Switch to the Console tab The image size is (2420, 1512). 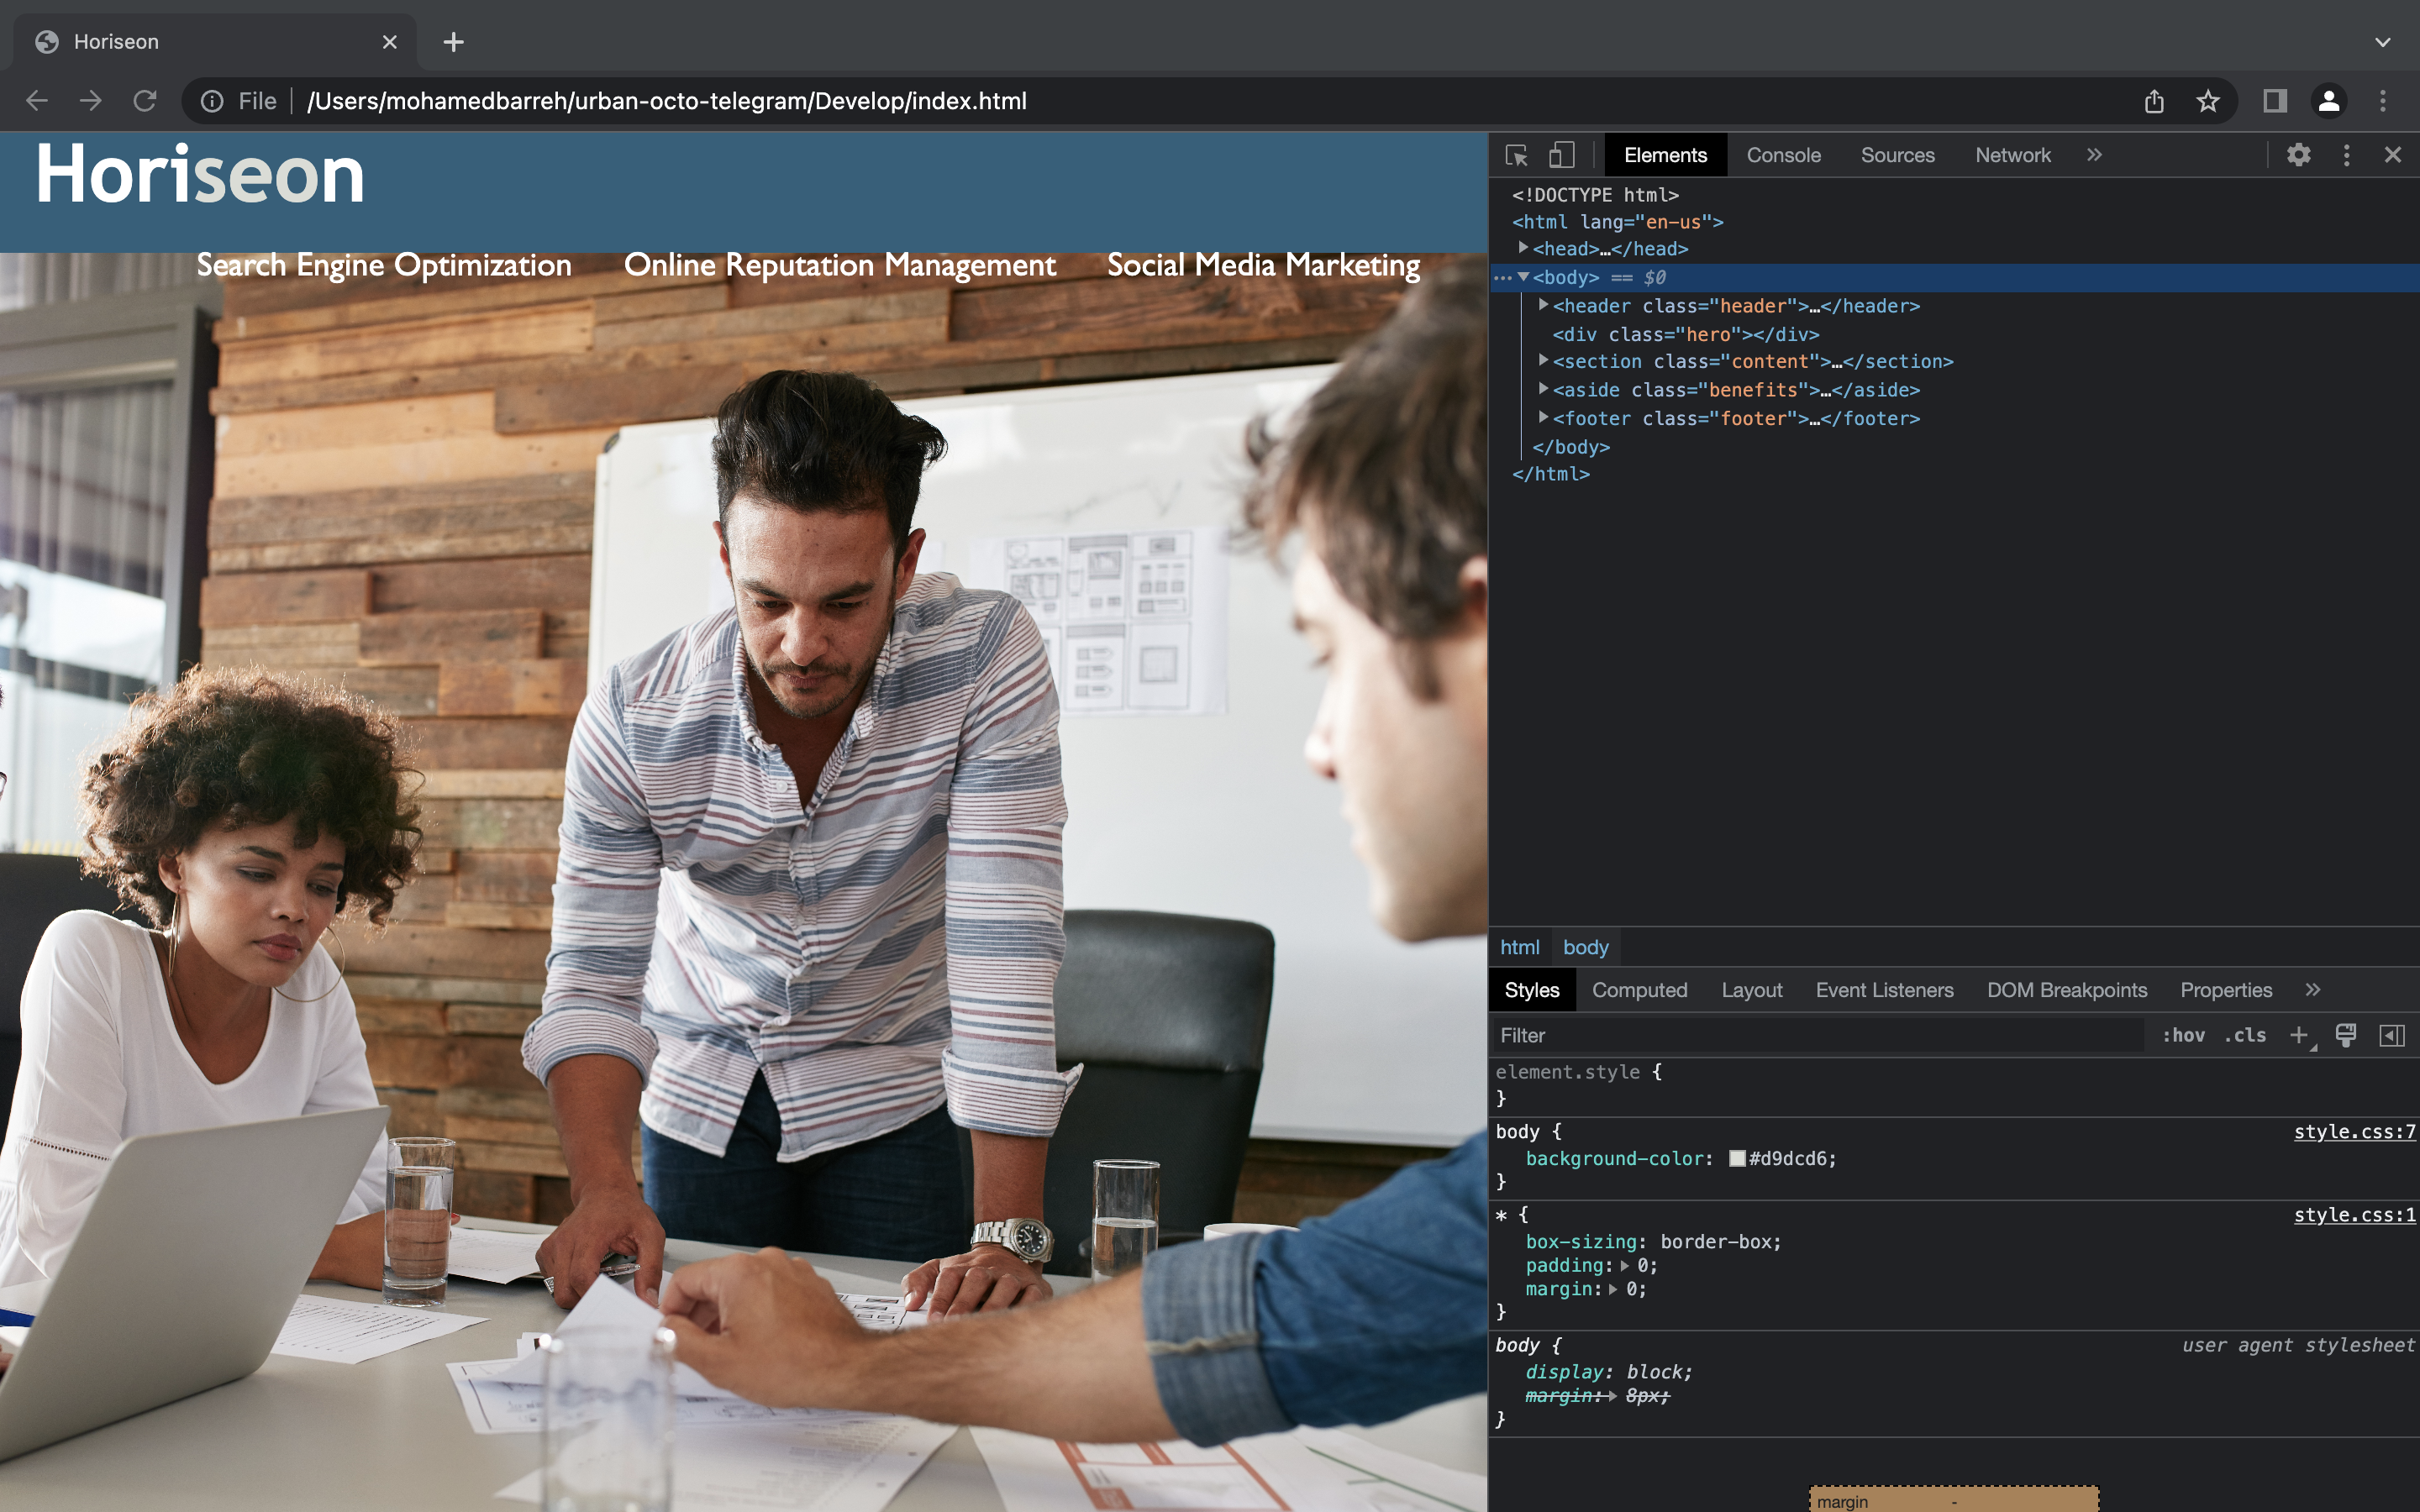pos(1783,155)
